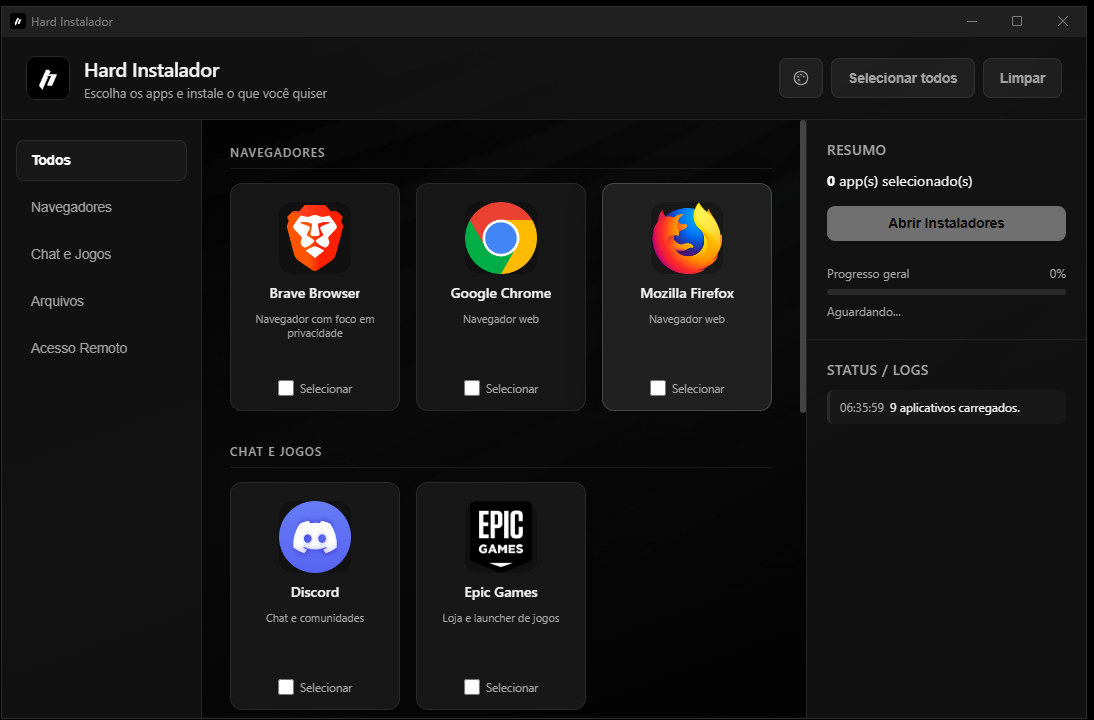Click the Brave Browser card title
The width and height of the screenshot is (1094, 720).
315,294
